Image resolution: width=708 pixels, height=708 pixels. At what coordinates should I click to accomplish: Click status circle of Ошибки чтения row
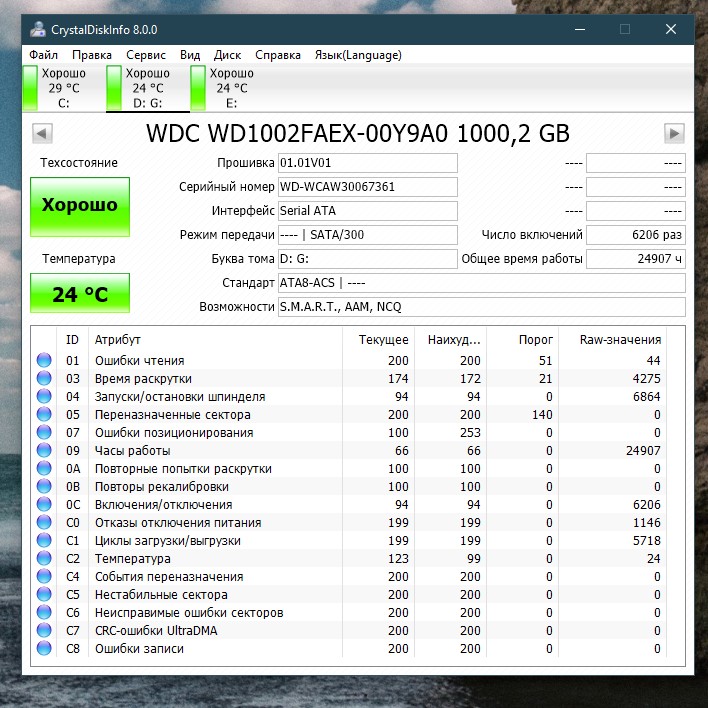(x=44, y=360)
